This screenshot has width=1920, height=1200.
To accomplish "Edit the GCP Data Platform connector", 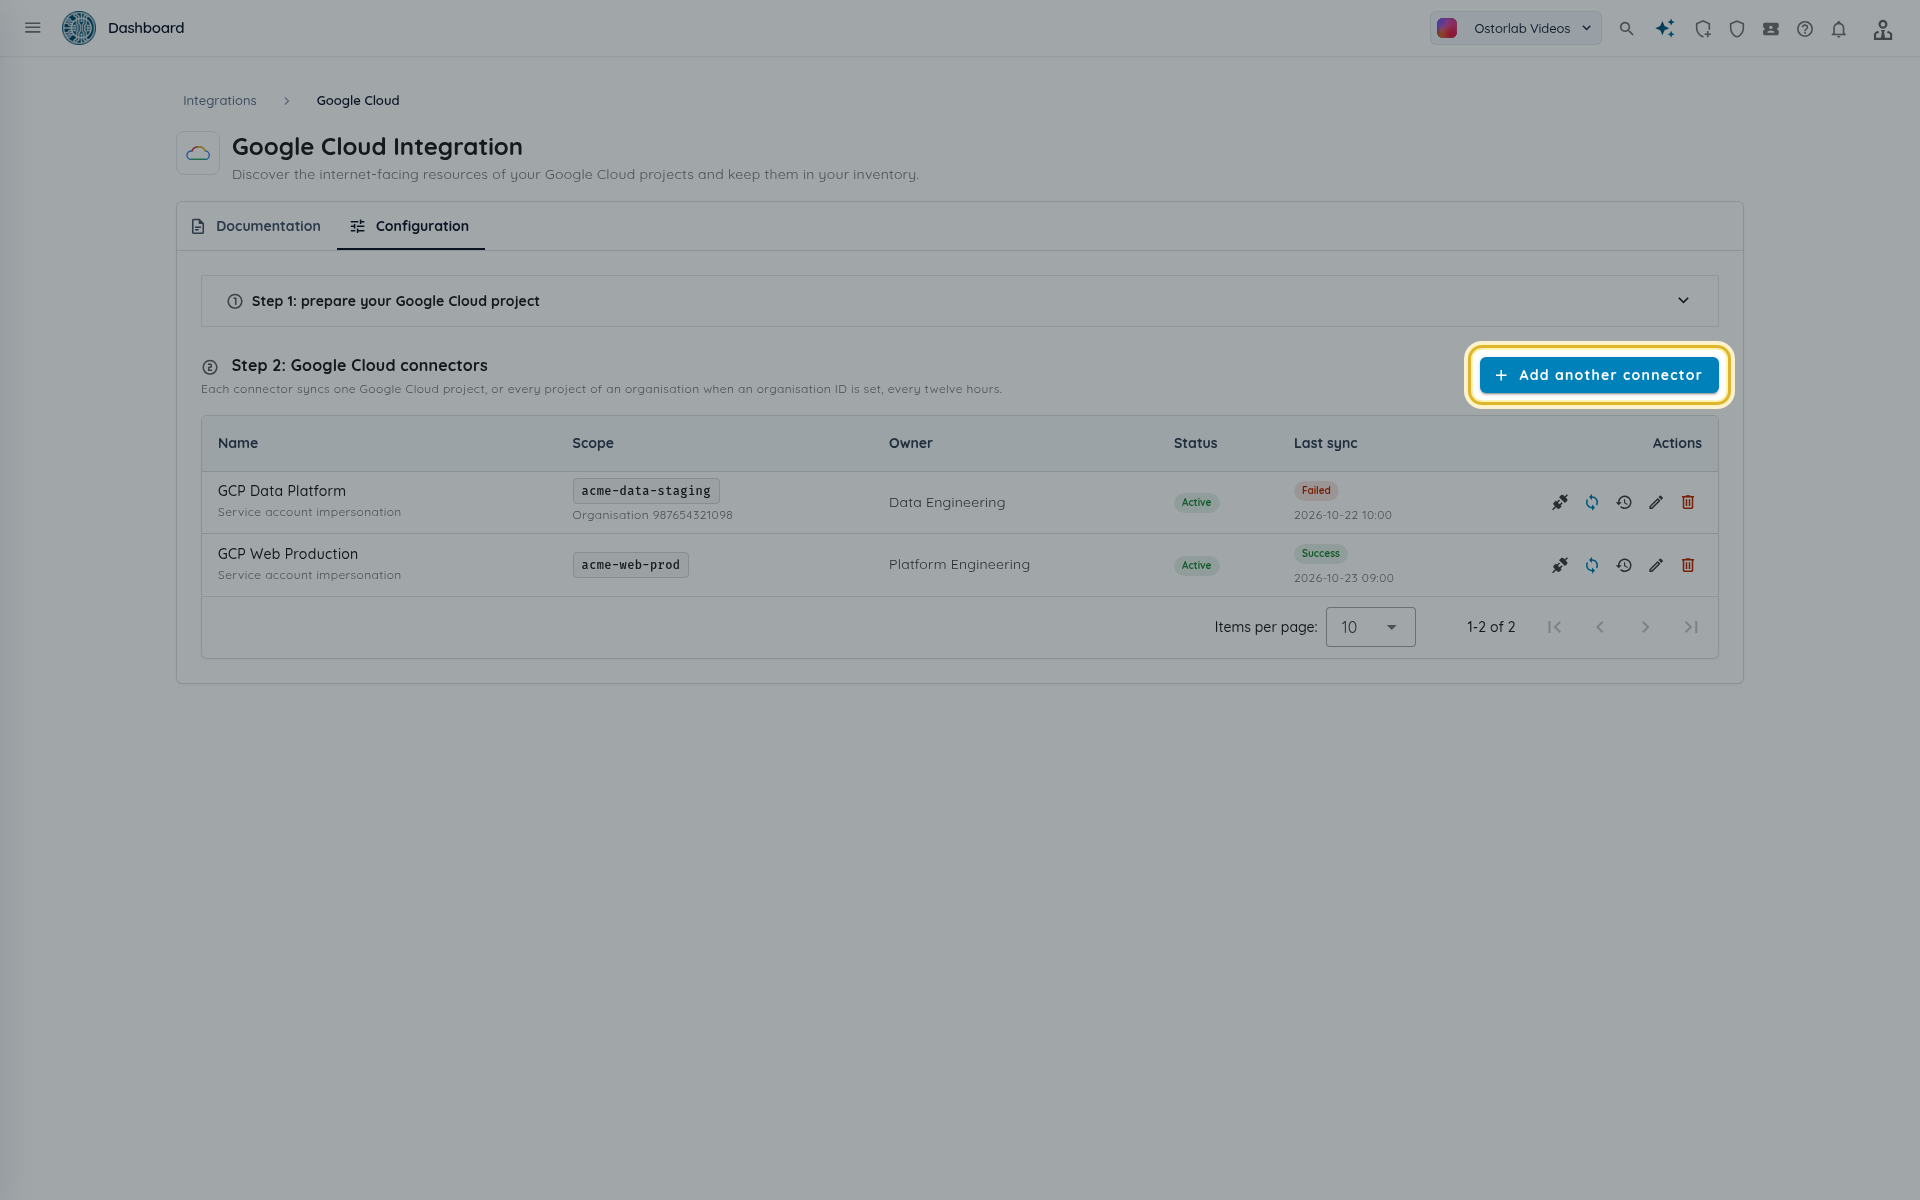I will click(x=1656, y=502).
